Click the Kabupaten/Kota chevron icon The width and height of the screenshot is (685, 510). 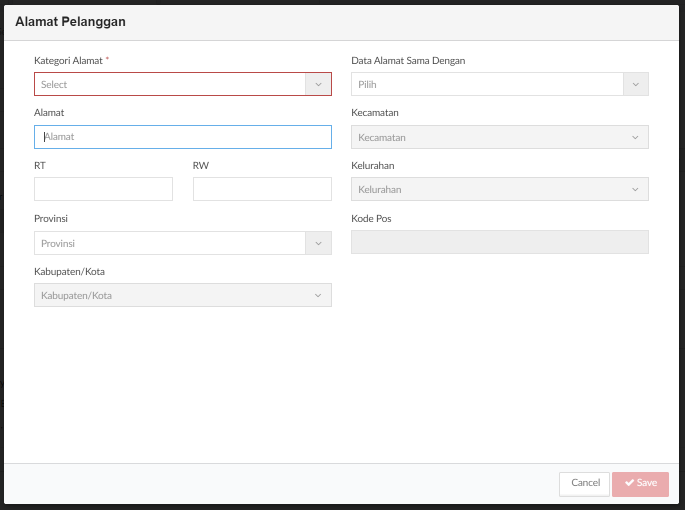318,295
